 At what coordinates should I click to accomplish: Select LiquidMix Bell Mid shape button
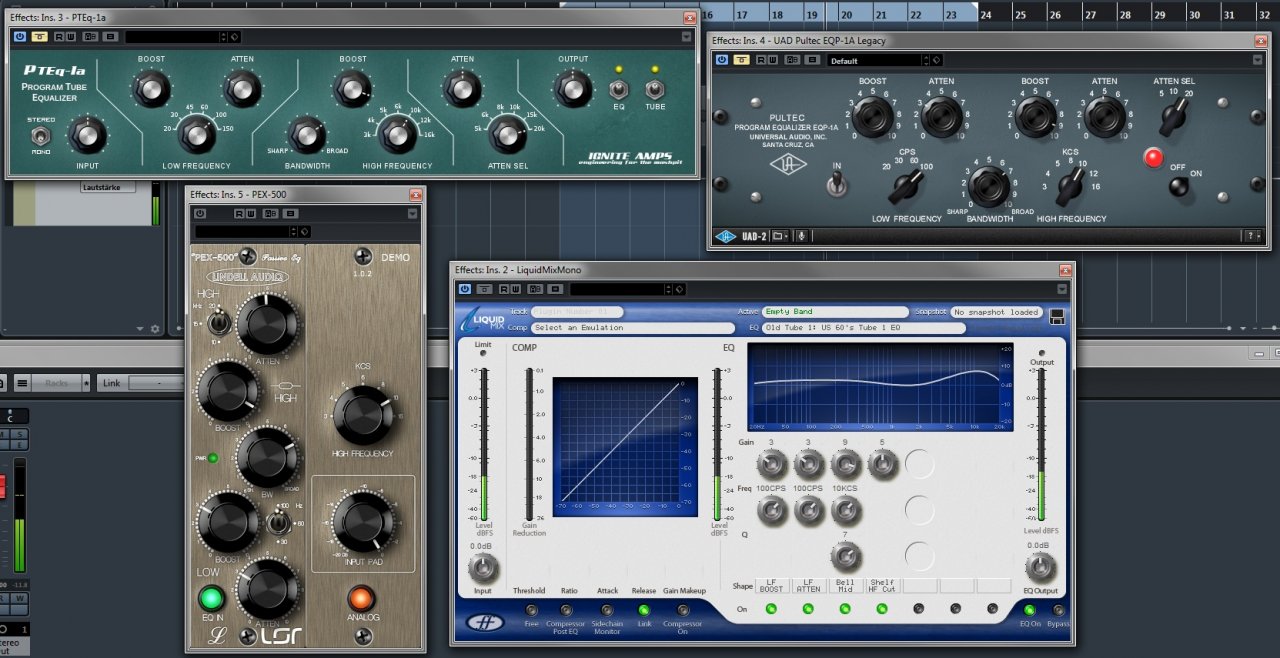(x=845, y=585)
